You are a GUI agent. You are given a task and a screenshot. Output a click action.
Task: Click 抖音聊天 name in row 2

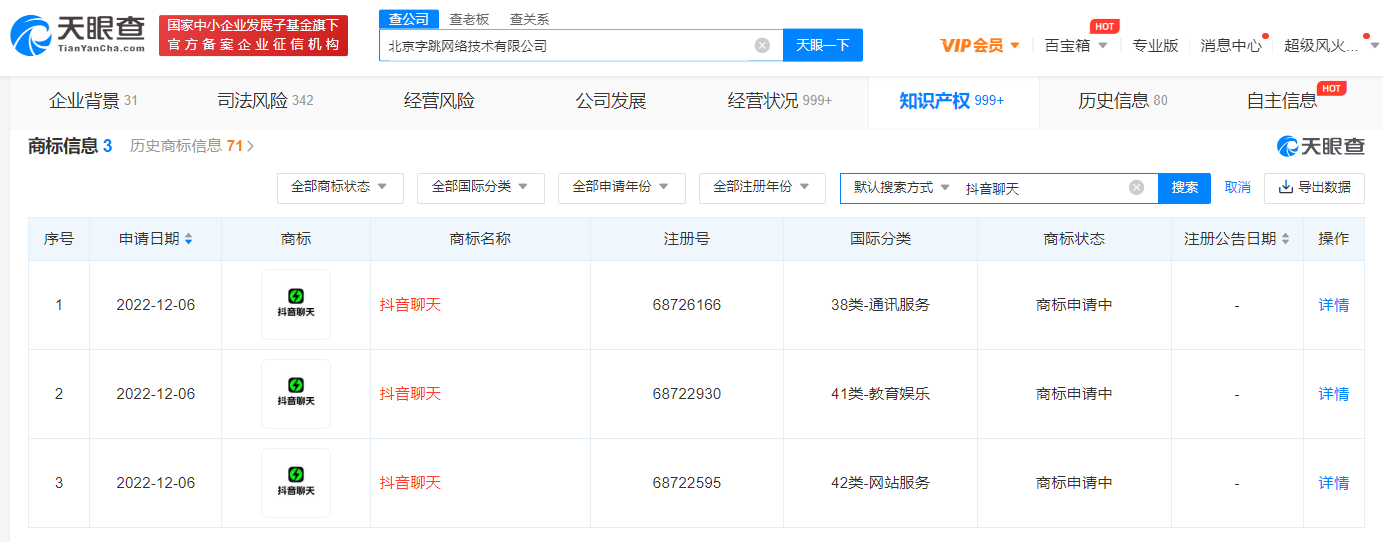[x=410, y=394]
